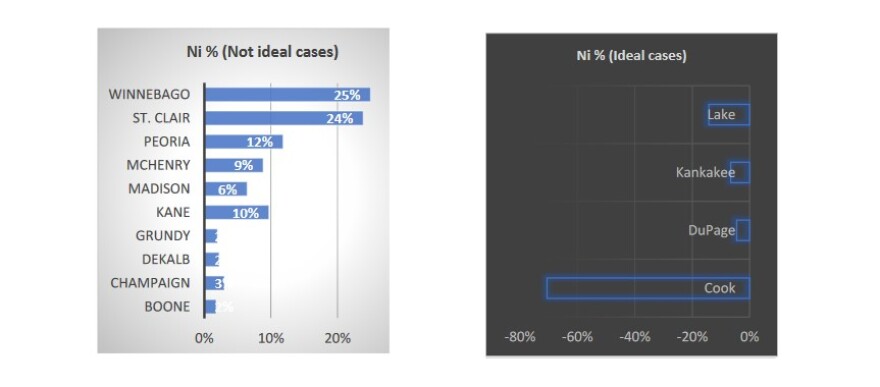Image resolution: width=880 pixels, height=387 pixels.
Task: Click the MADISON 6% bar
Action: [x=226, y=189]
